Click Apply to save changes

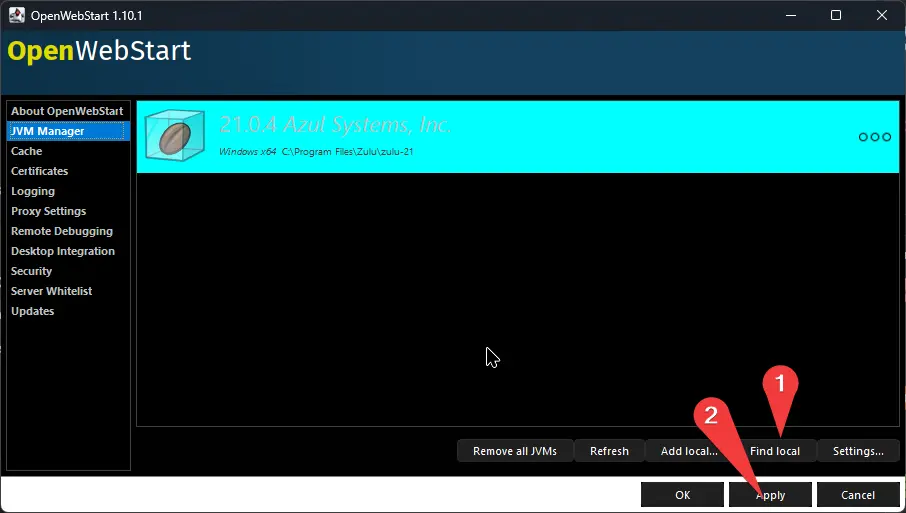pos(770,495)
